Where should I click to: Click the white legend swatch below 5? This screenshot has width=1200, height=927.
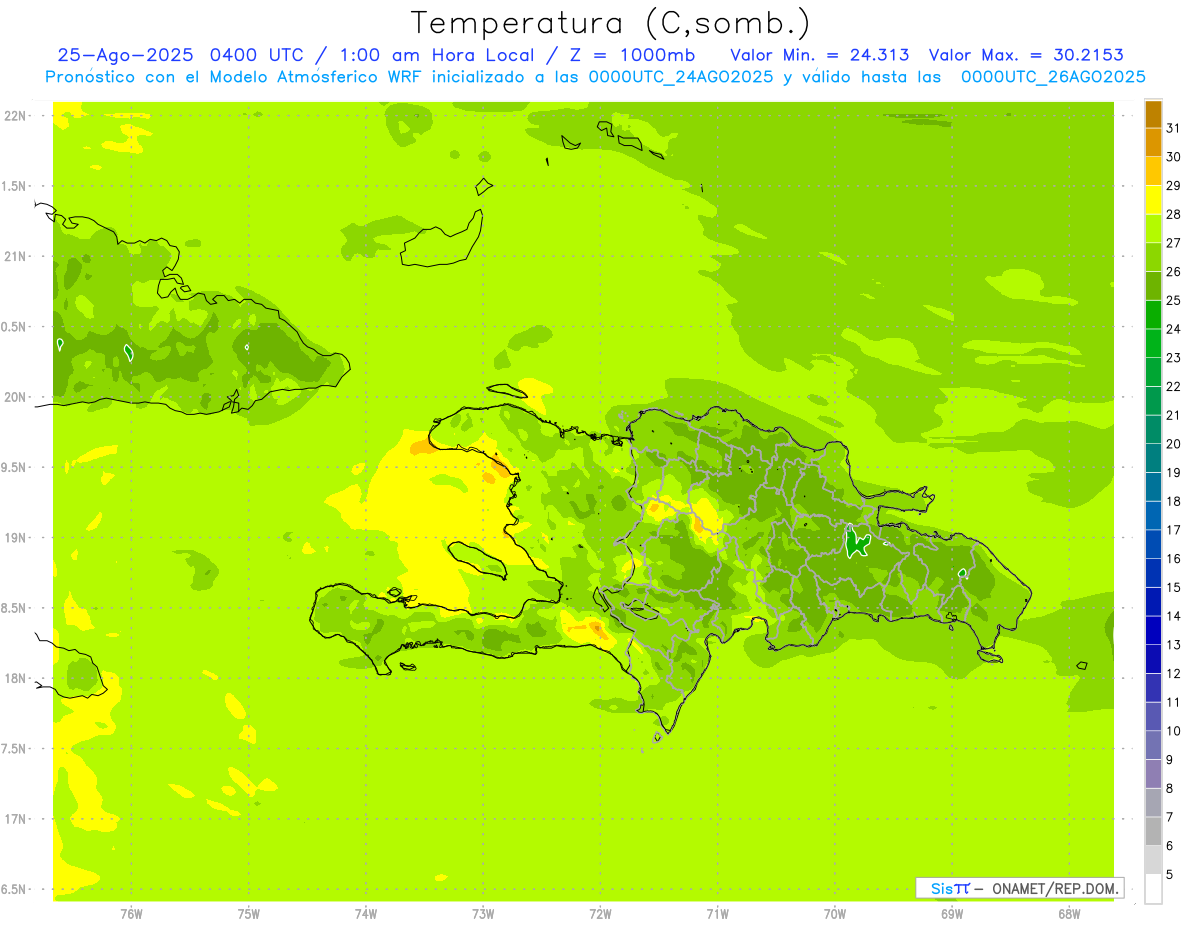tap(1153, 888)
